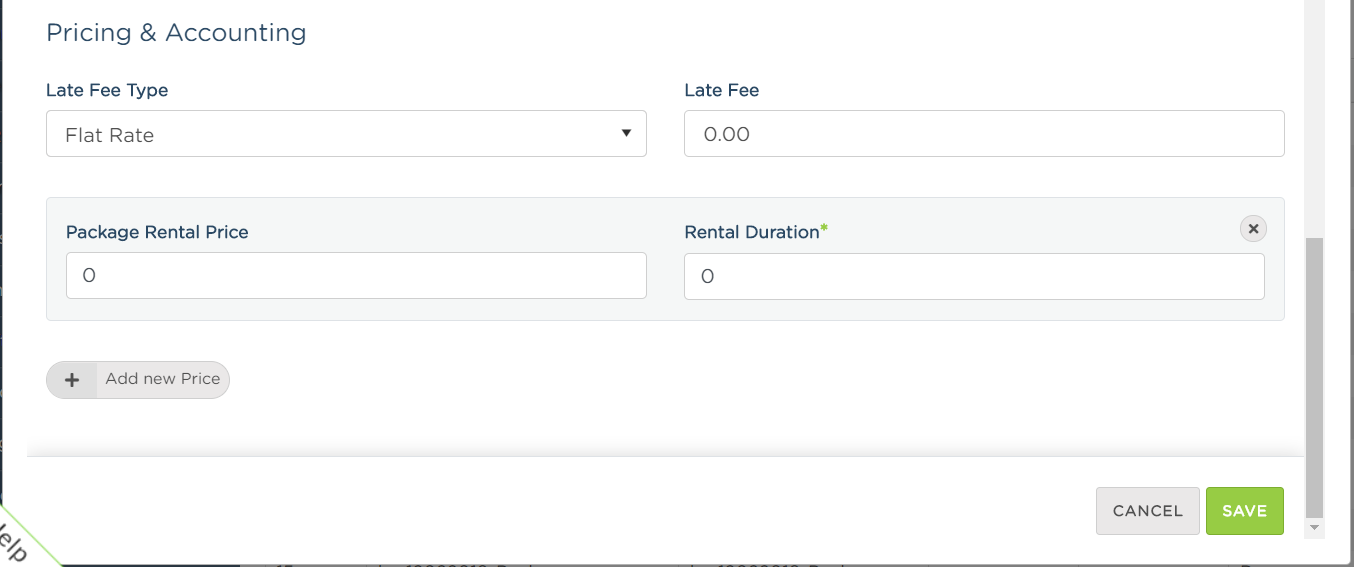1354x567 pixels.
Task: Click the Add new Price label text
Action: tap(163, 379)
